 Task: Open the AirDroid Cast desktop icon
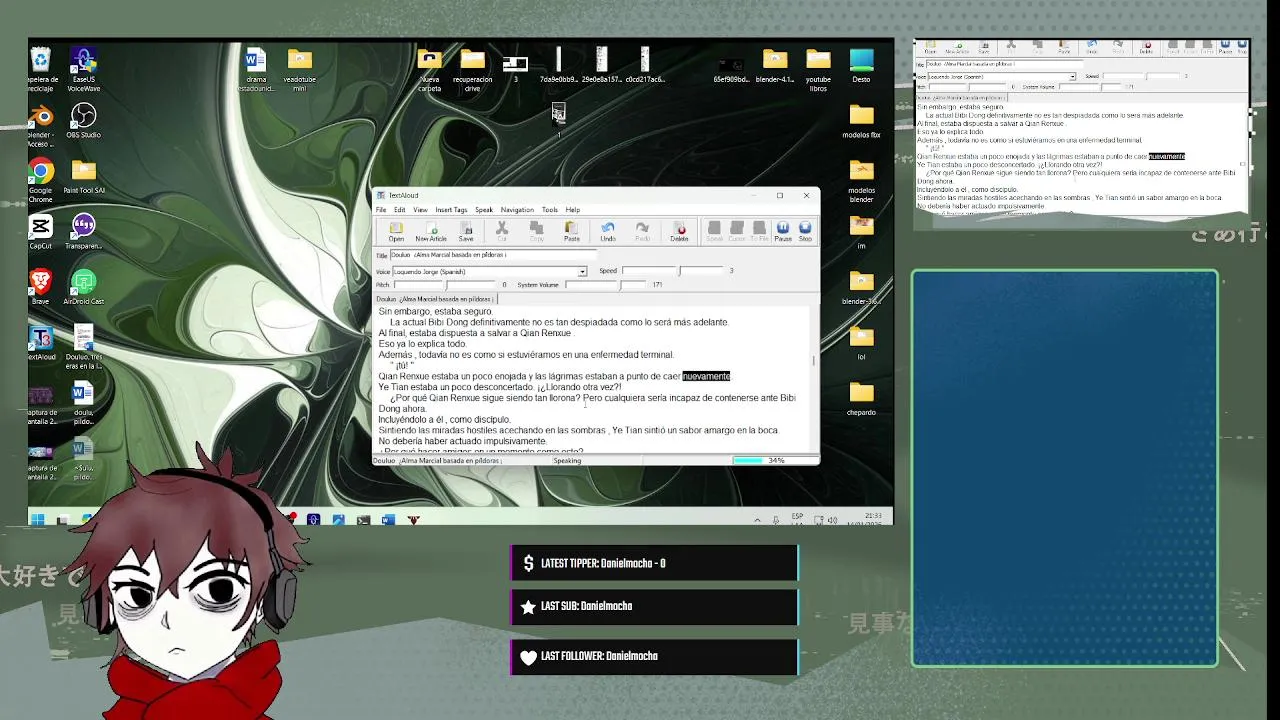click(x=84, y=288)
